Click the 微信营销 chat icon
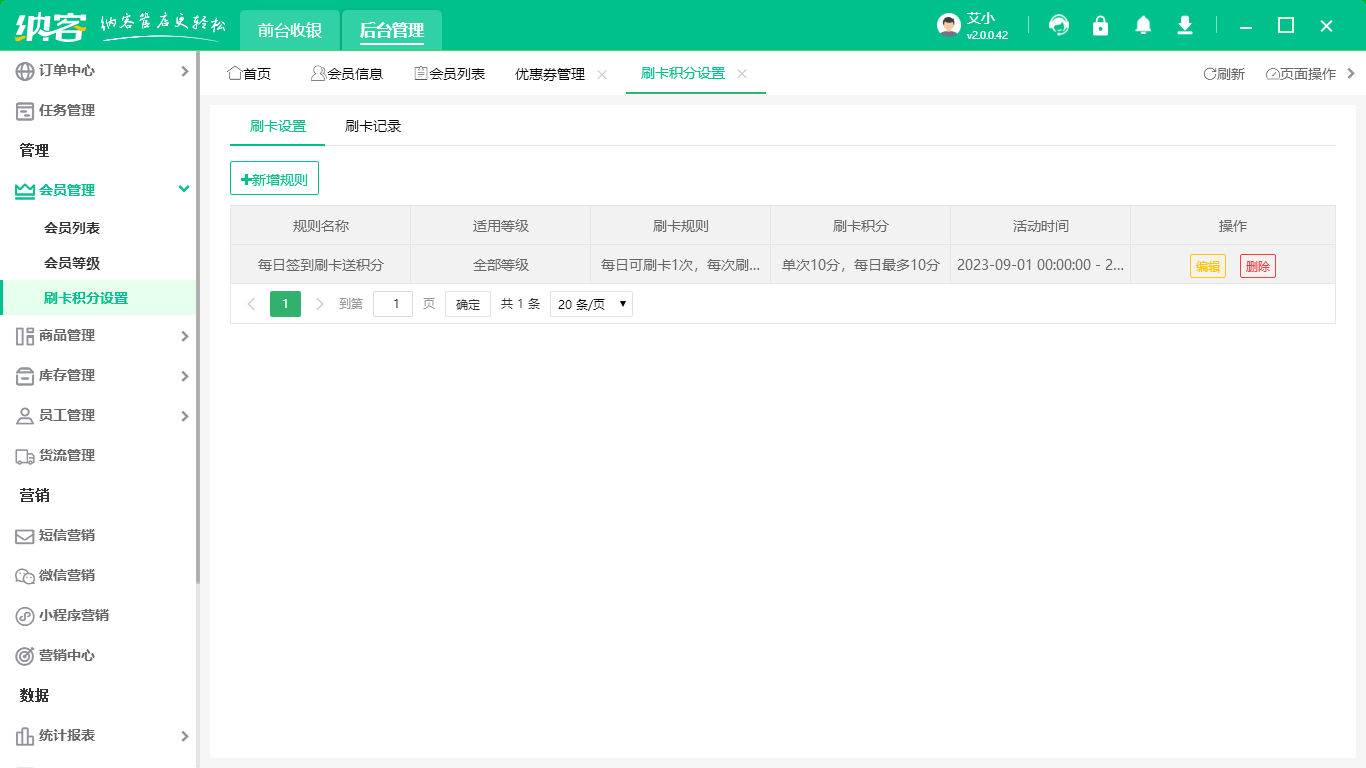The height and width of the screenshot is (768, 1366). [x=25, y=576]
